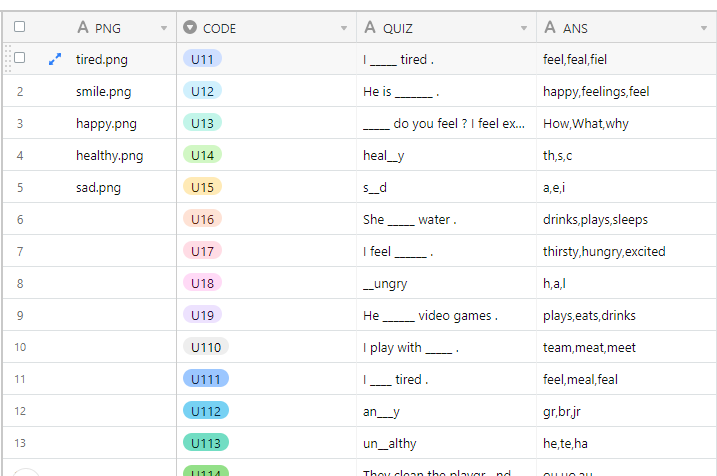Check the tired.png row checkbox

tap(19, 58)
